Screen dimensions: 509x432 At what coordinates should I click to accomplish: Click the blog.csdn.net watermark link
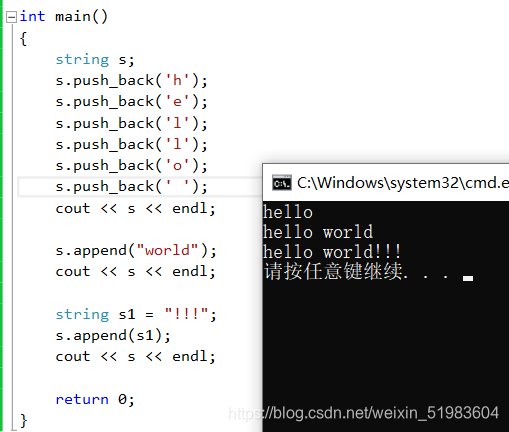[x=363, y=413]
